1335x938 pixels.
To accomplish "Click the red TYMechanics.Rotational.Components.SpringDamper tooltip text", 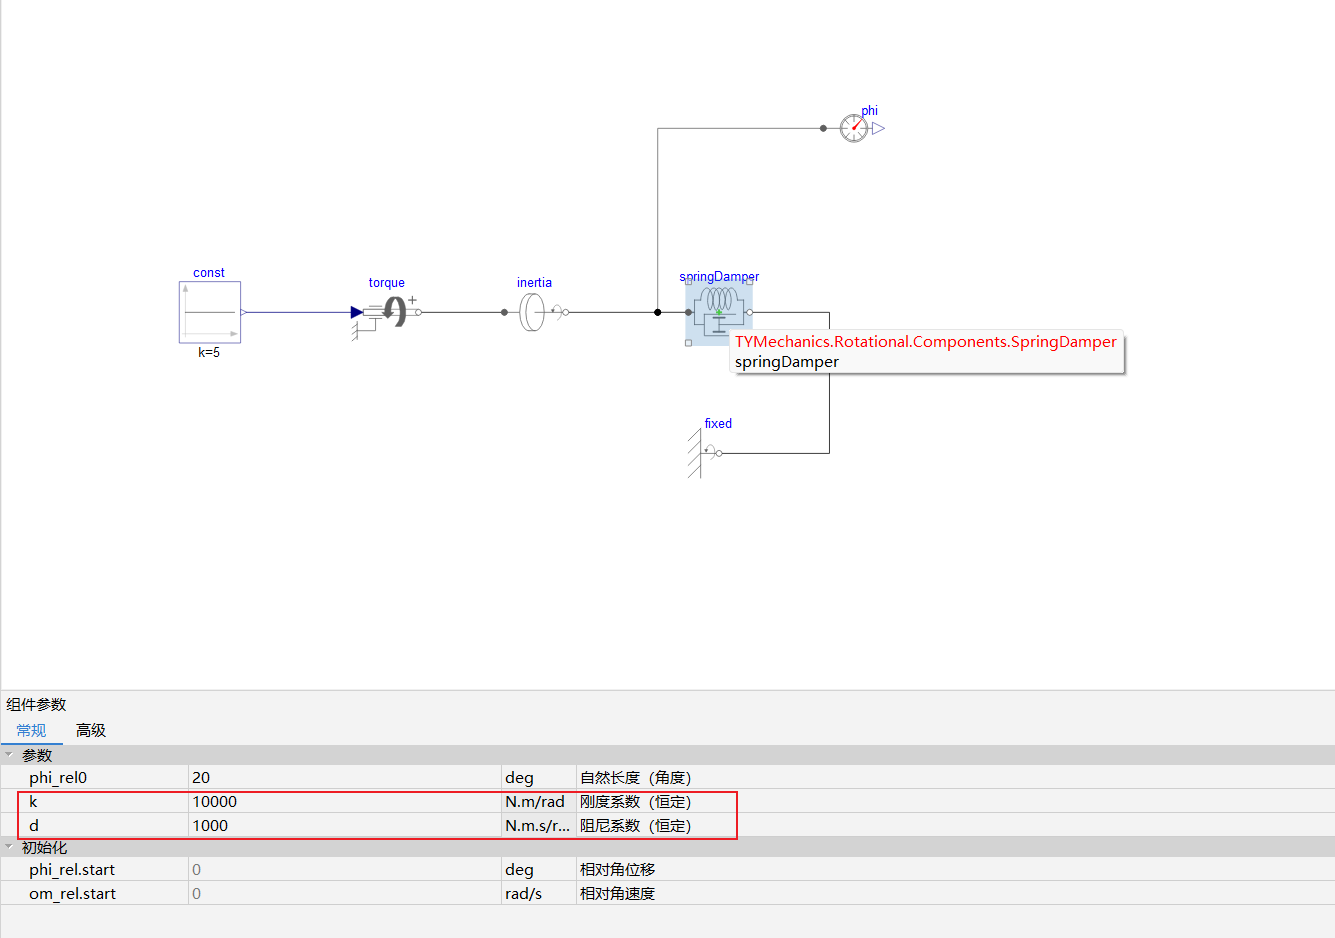I will (926, 341).
